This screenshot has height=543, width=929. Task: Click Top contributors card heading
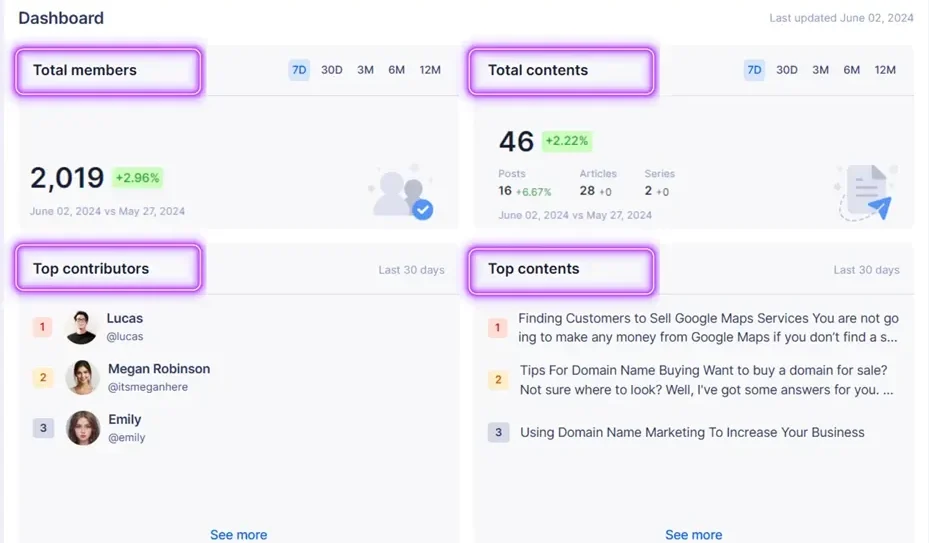[x=91, y=269]
